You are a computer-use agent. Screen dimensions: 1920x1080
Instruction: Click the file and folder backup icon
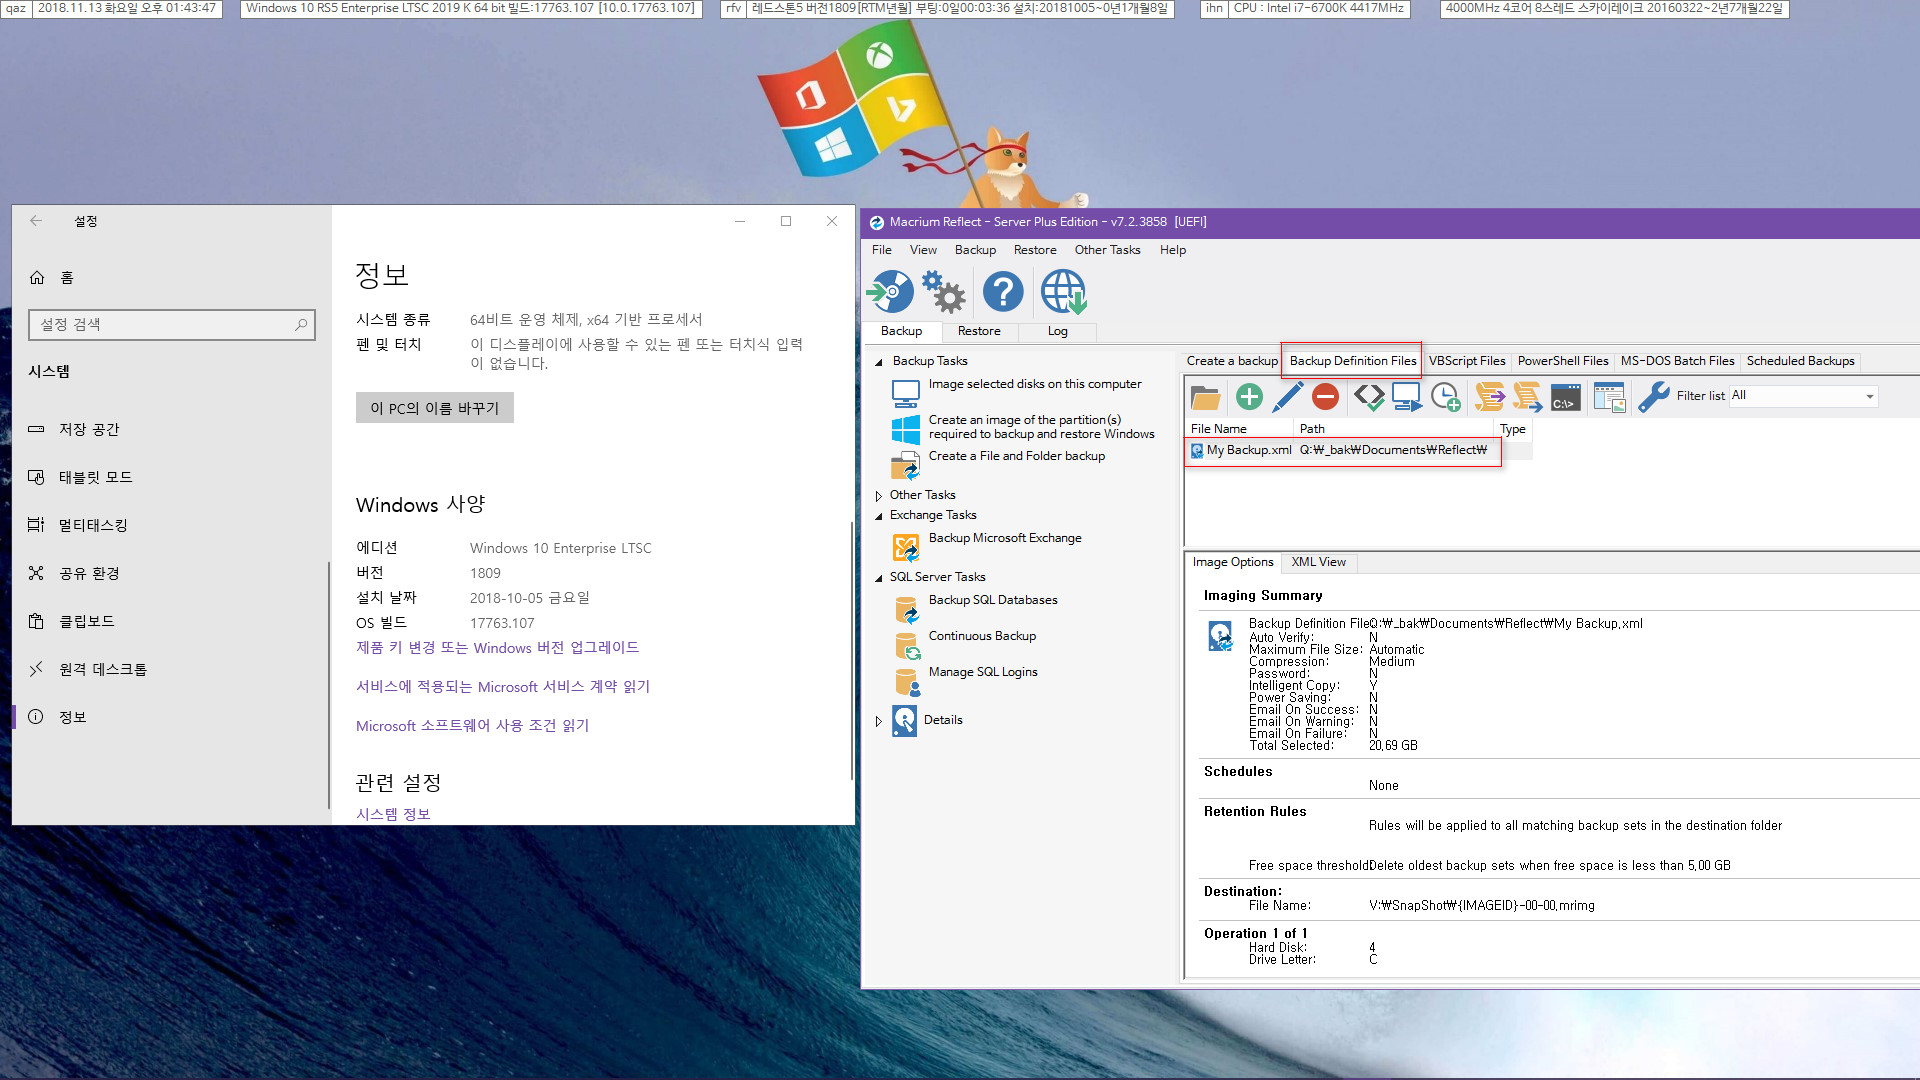[905, 466]
